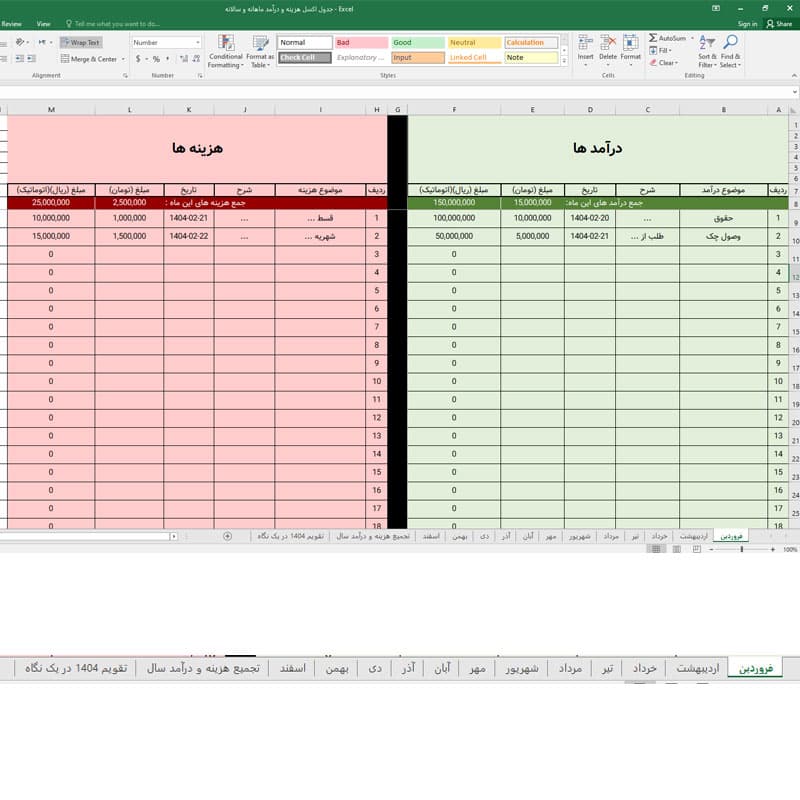800x800 pixels.
Task: Toggle the Wrap Text button
Action: pyautogui.click(x=81, y=42)
